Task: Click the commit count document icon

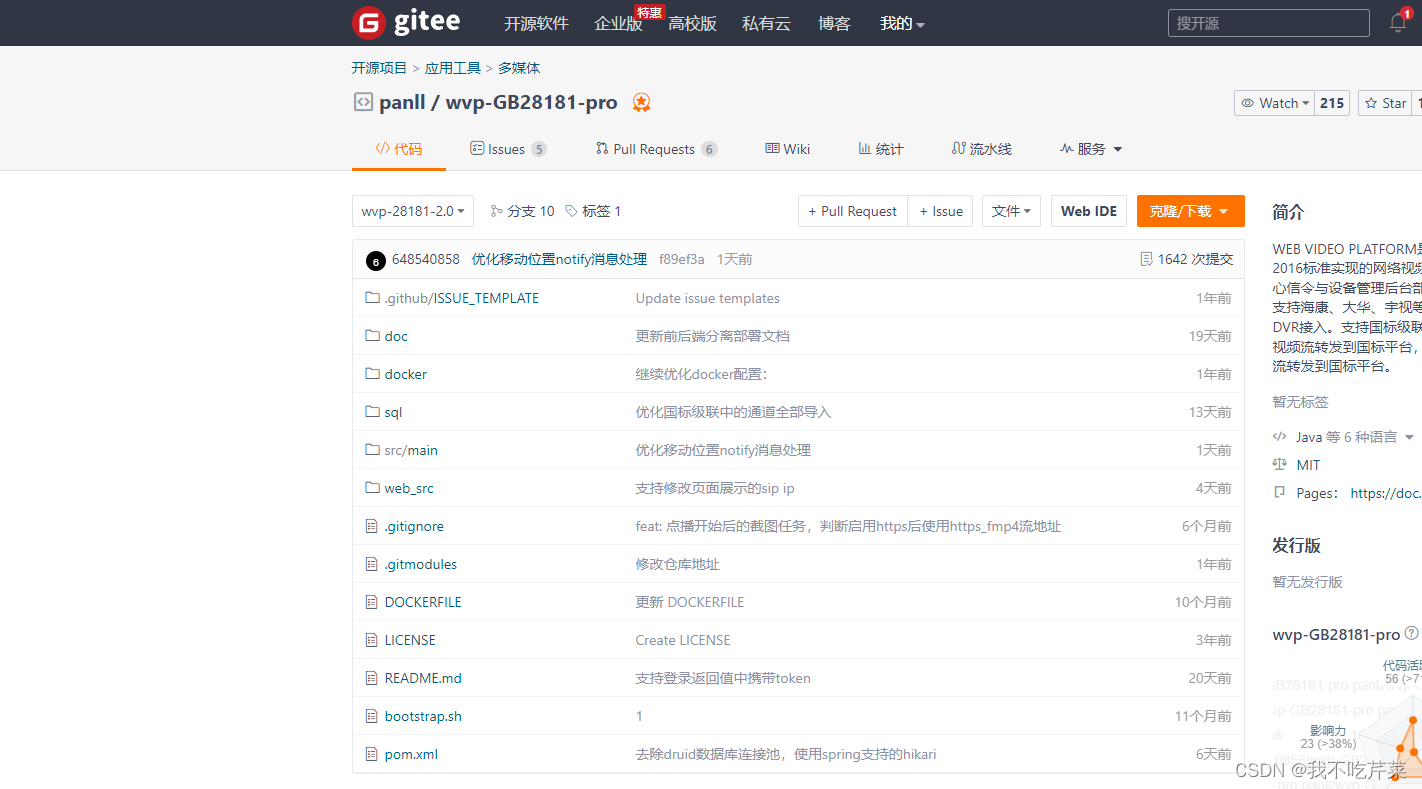Action: click(x=1146, y=259)
